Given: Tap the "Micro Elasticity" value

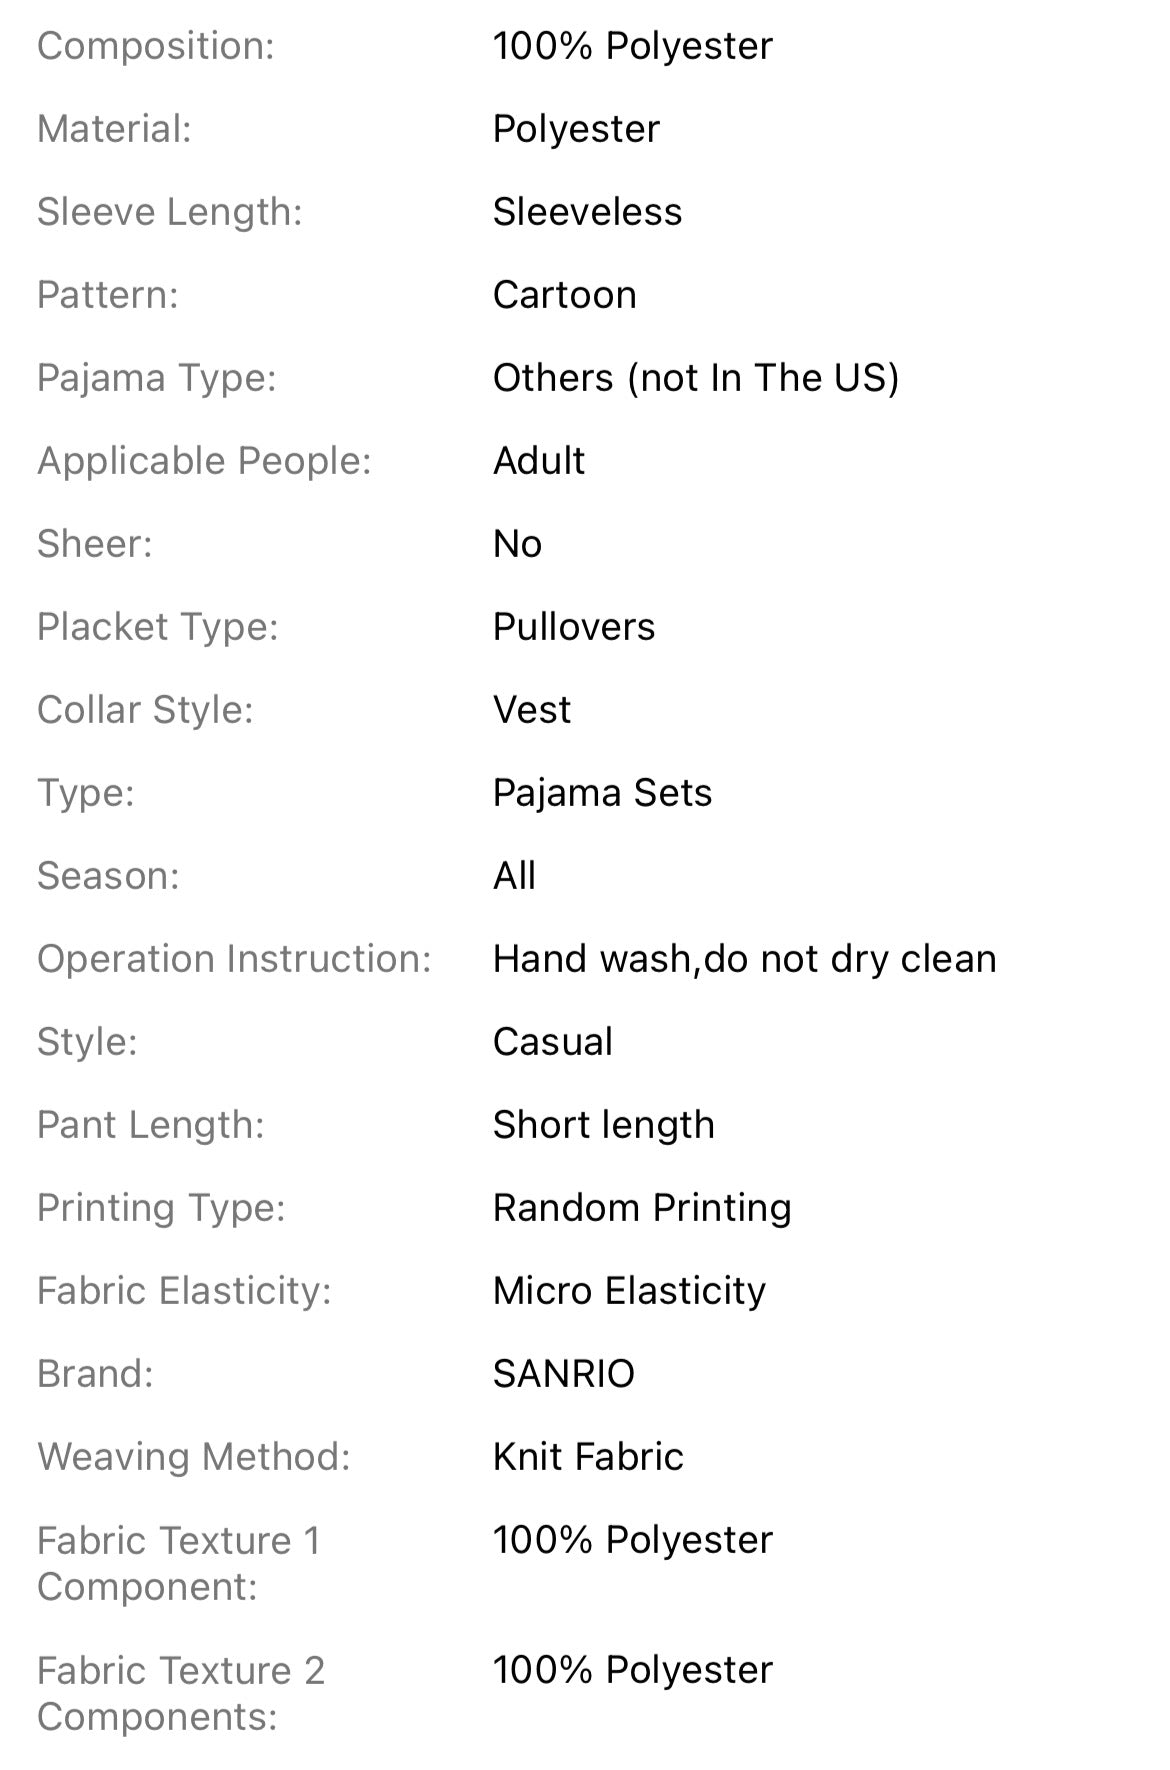Looking at the screenshot, I should (x=629, y=1291).
